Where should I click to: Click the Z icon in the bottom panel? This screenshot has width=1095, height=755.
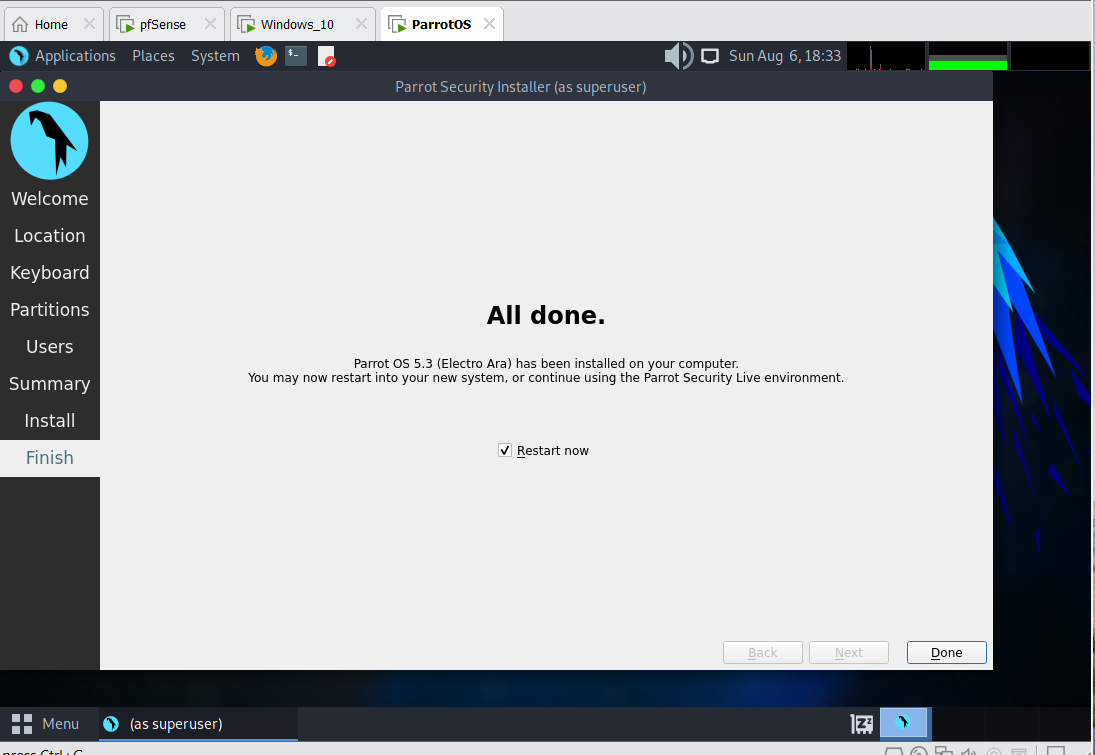pos(862,724)
